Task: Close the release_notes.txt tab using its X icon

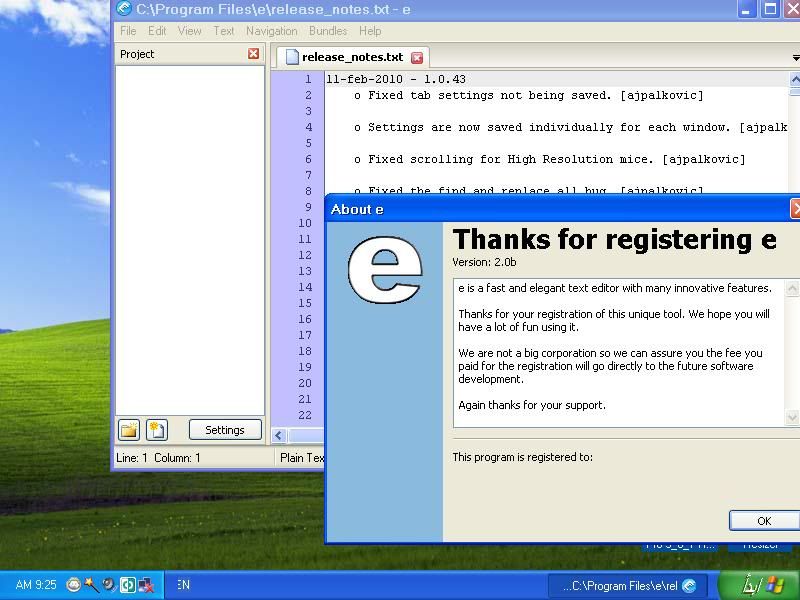Action: point(417,58)
